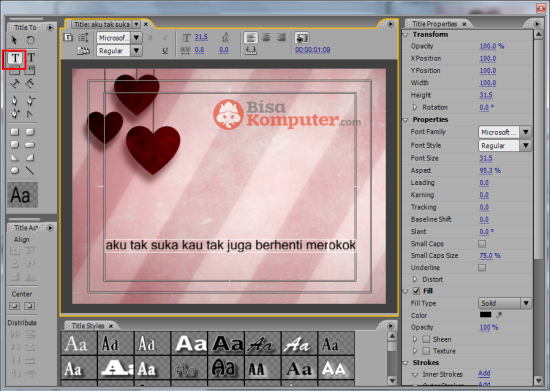550x391 pixels.
Task: Select the Delete Anchor Point tool
Action: 30,101
